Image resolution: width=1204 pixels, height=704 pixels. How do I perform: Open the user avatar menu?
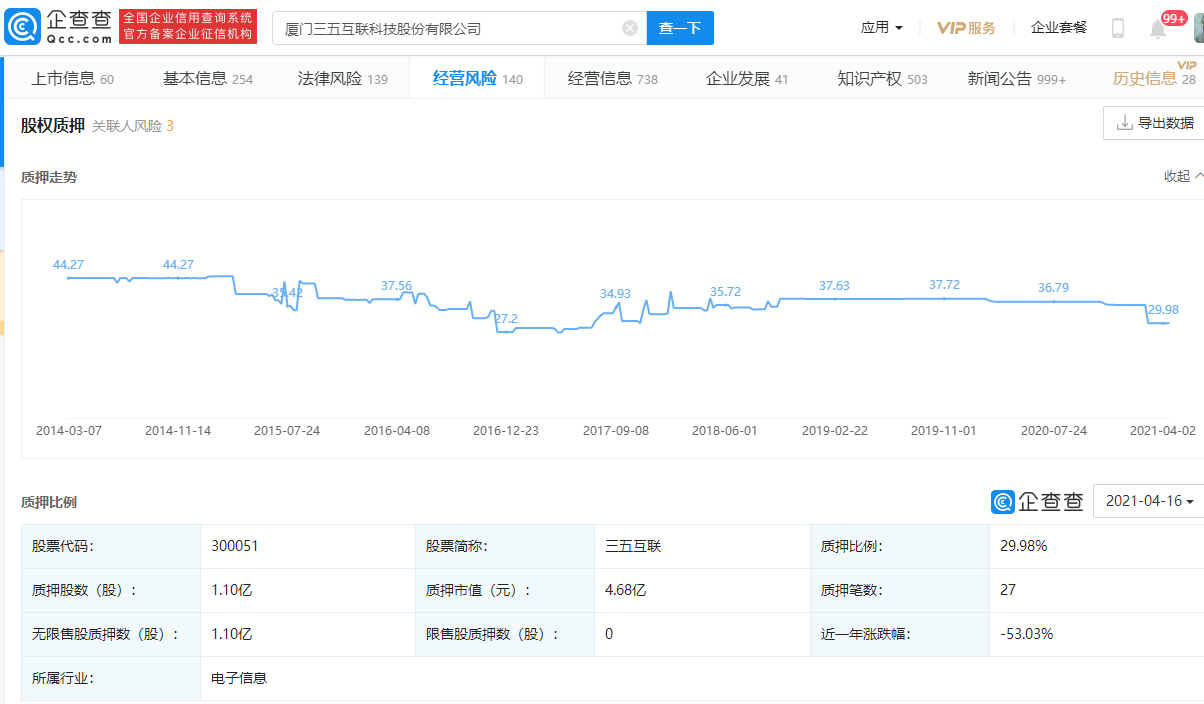point(1198,27)
